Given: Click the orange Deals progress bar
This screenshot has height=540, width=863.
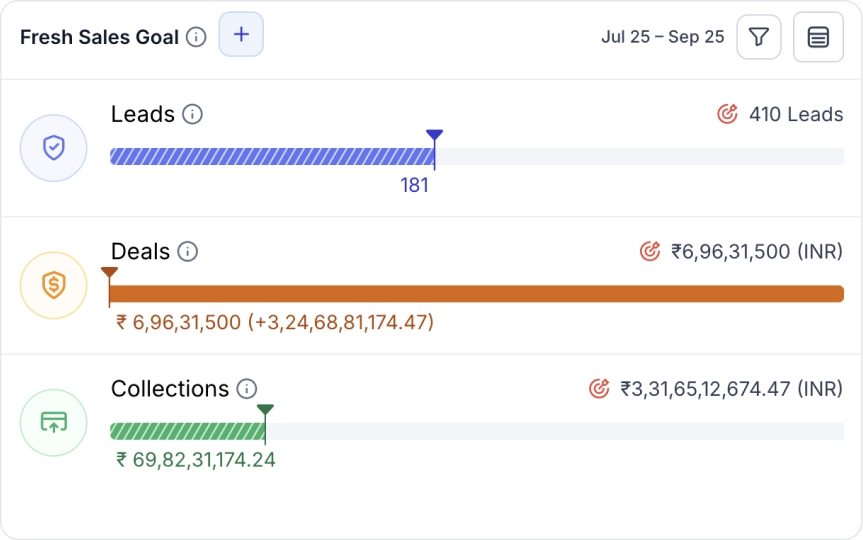Looking at the screenshot, I should pos(476,293).
